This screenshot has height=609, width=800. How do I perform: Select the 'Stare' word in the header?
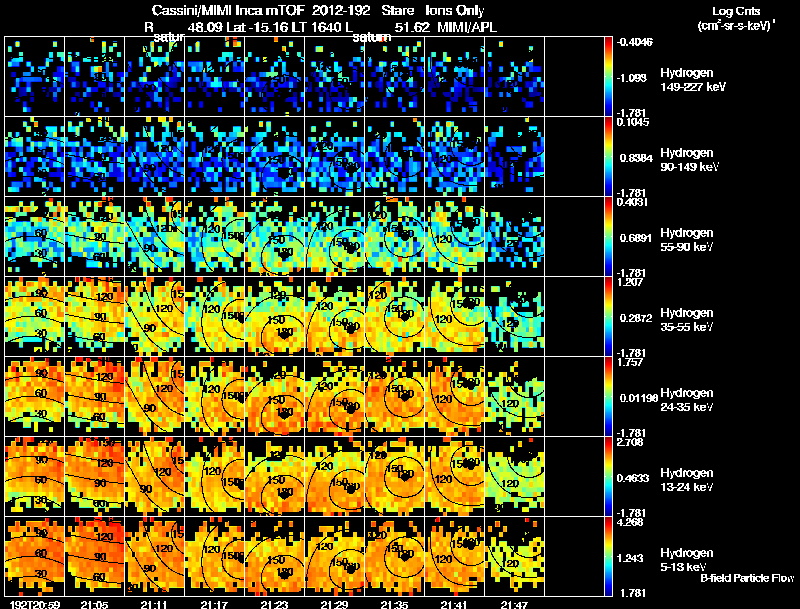click(397, 10)
